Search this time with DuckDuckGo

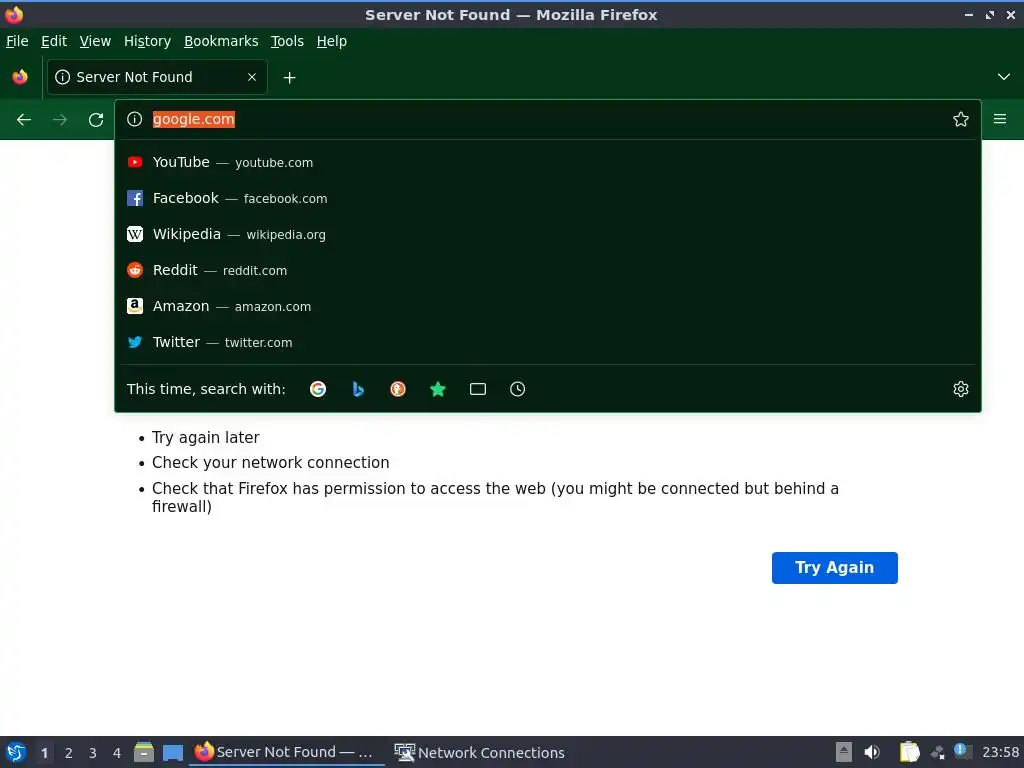click(x=398, y=389)
